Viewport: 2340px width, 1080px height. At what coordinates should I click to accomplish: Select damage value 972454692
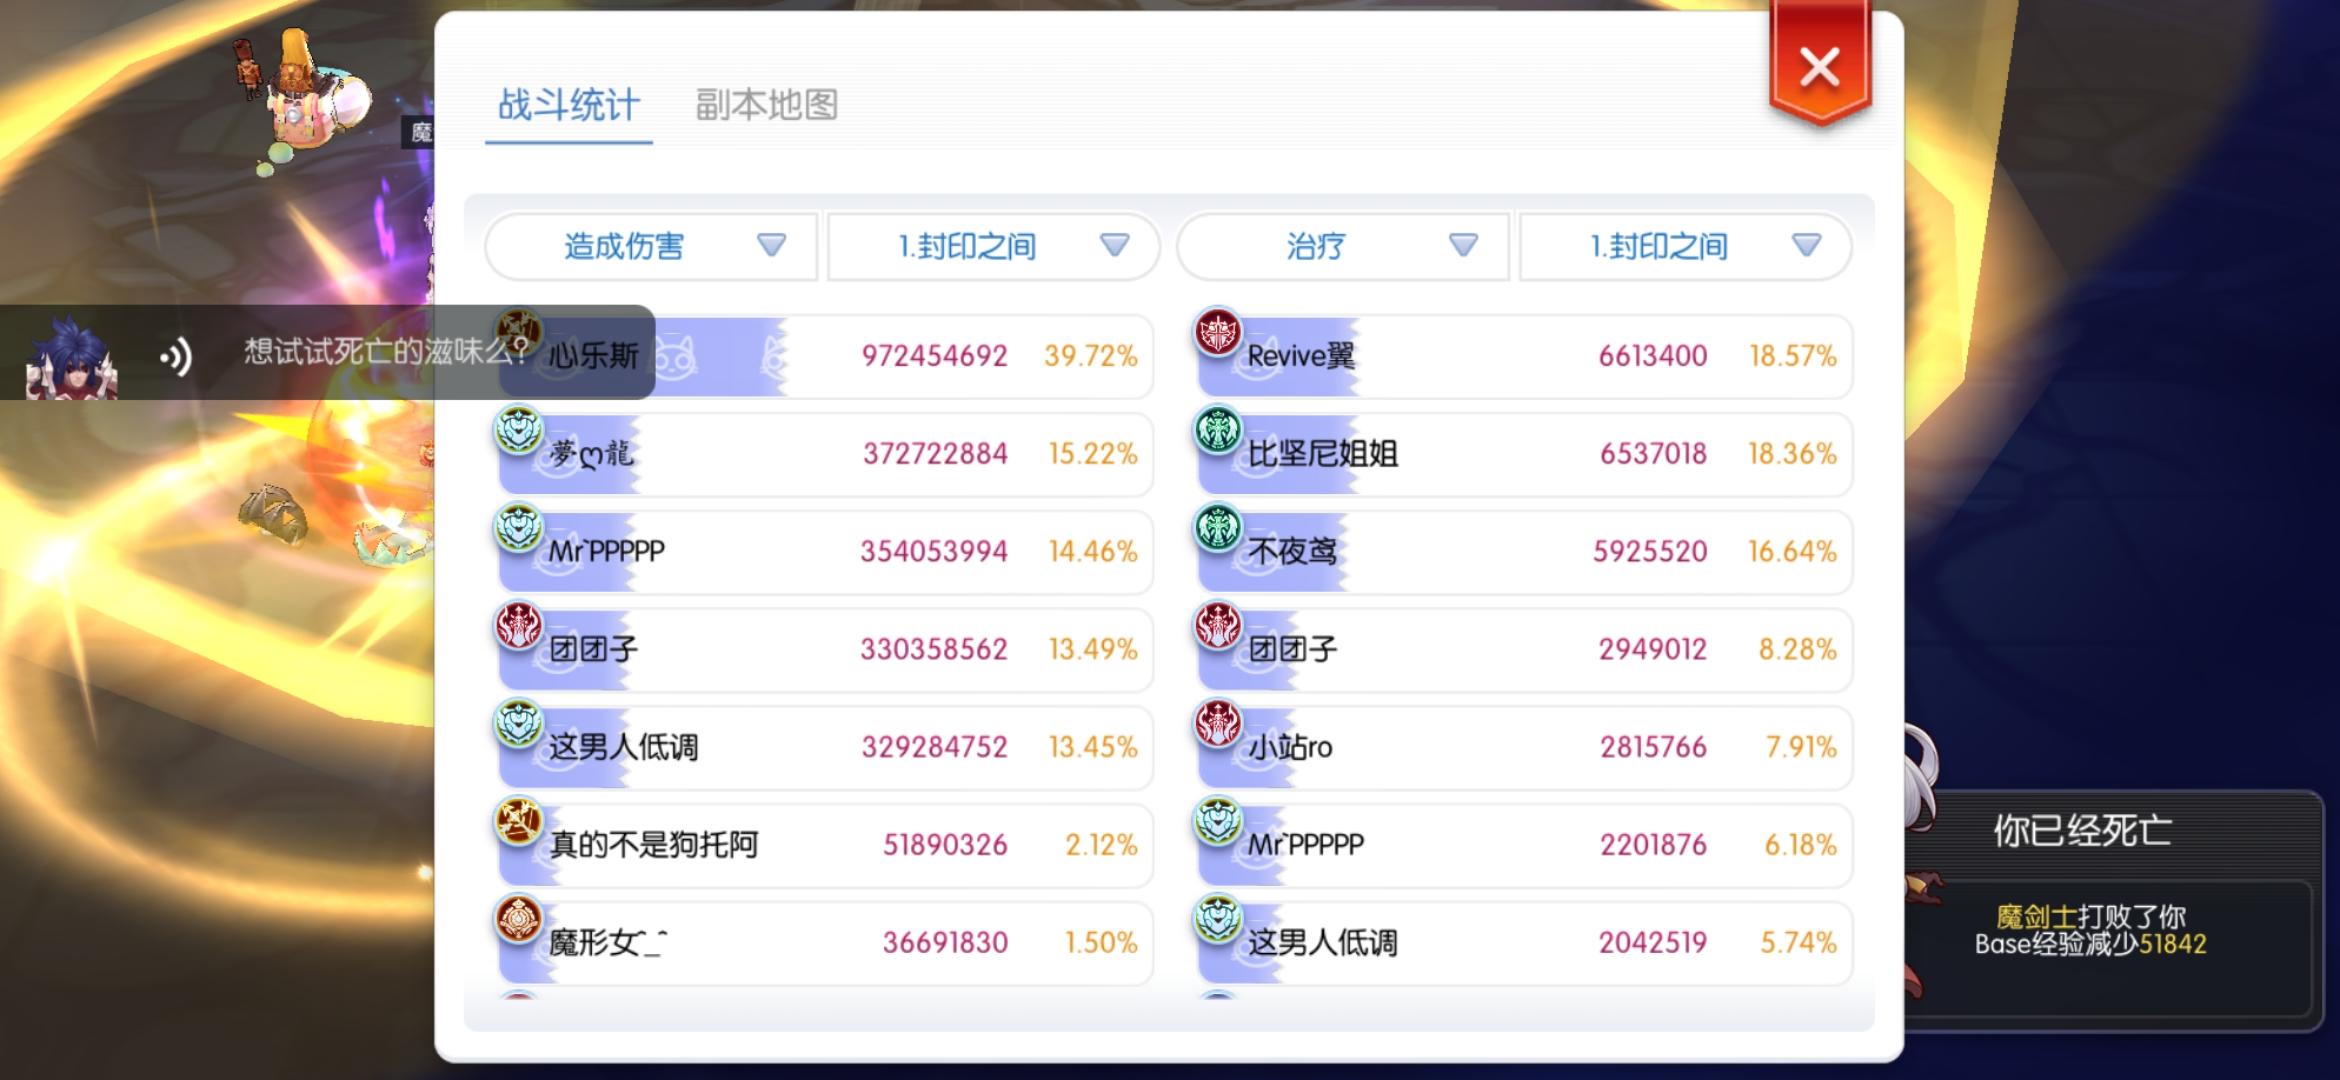click(x=934, y=356)
